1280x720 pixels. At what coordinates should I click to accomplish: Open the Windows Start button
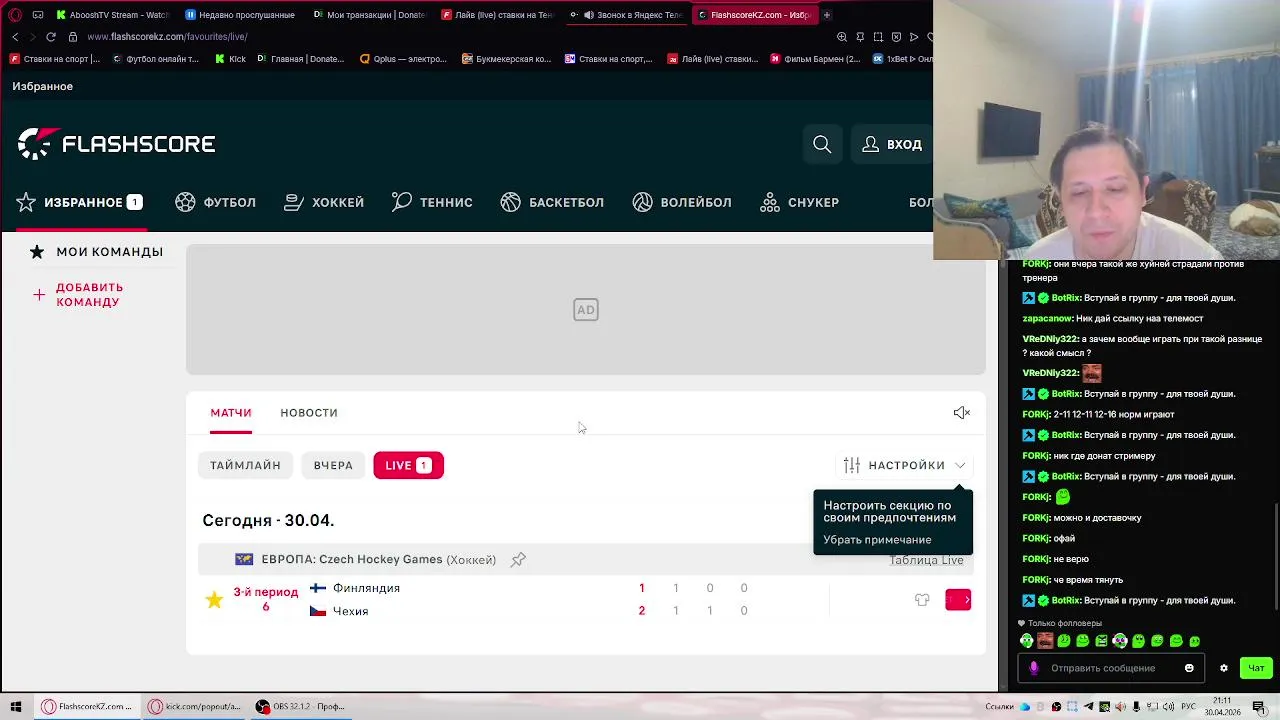point(16,706)
